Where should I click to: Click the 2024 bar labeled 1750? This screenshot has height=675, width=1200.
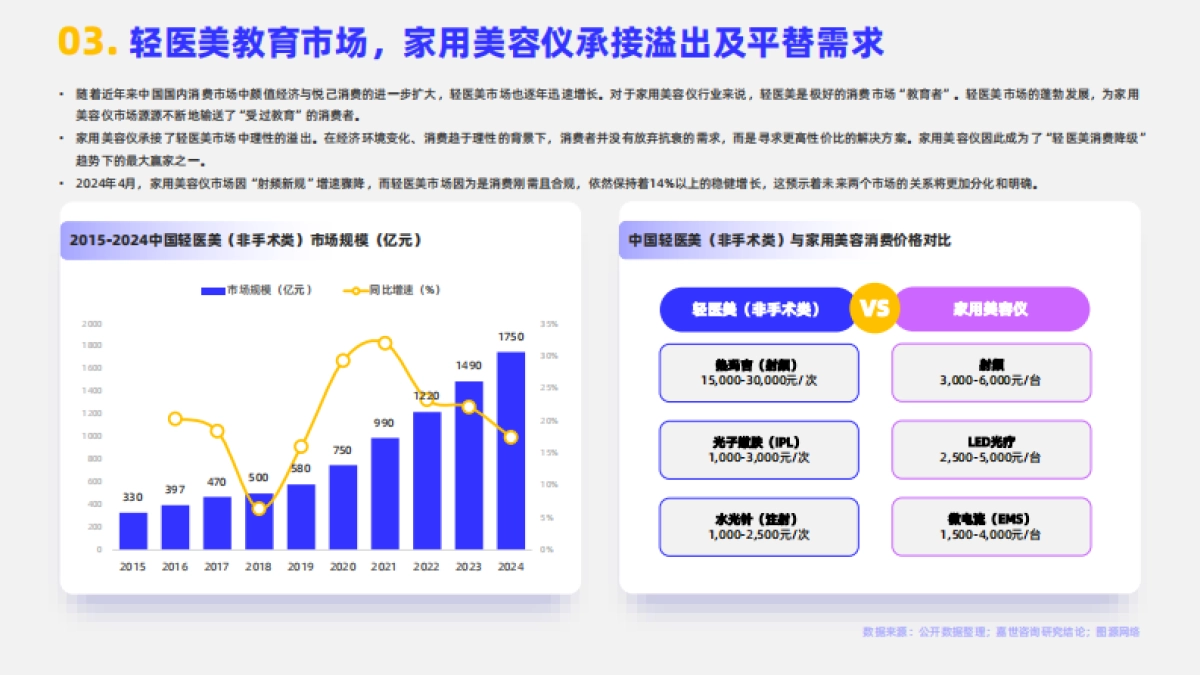coord(512,450)
